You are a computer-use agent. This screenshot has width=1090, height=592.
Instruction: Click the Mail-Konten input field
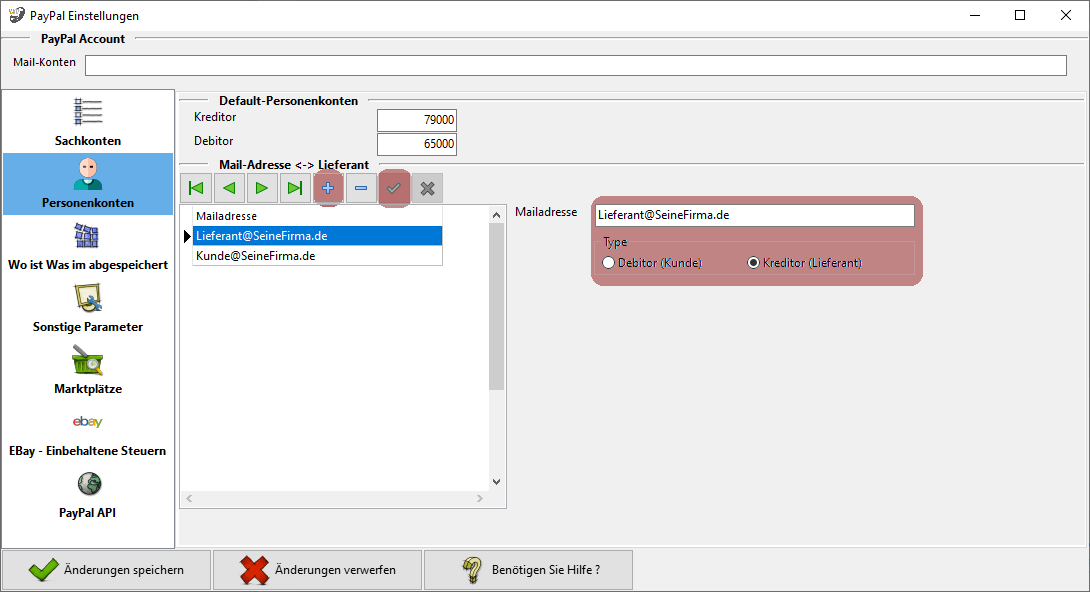tap(575, 65)
